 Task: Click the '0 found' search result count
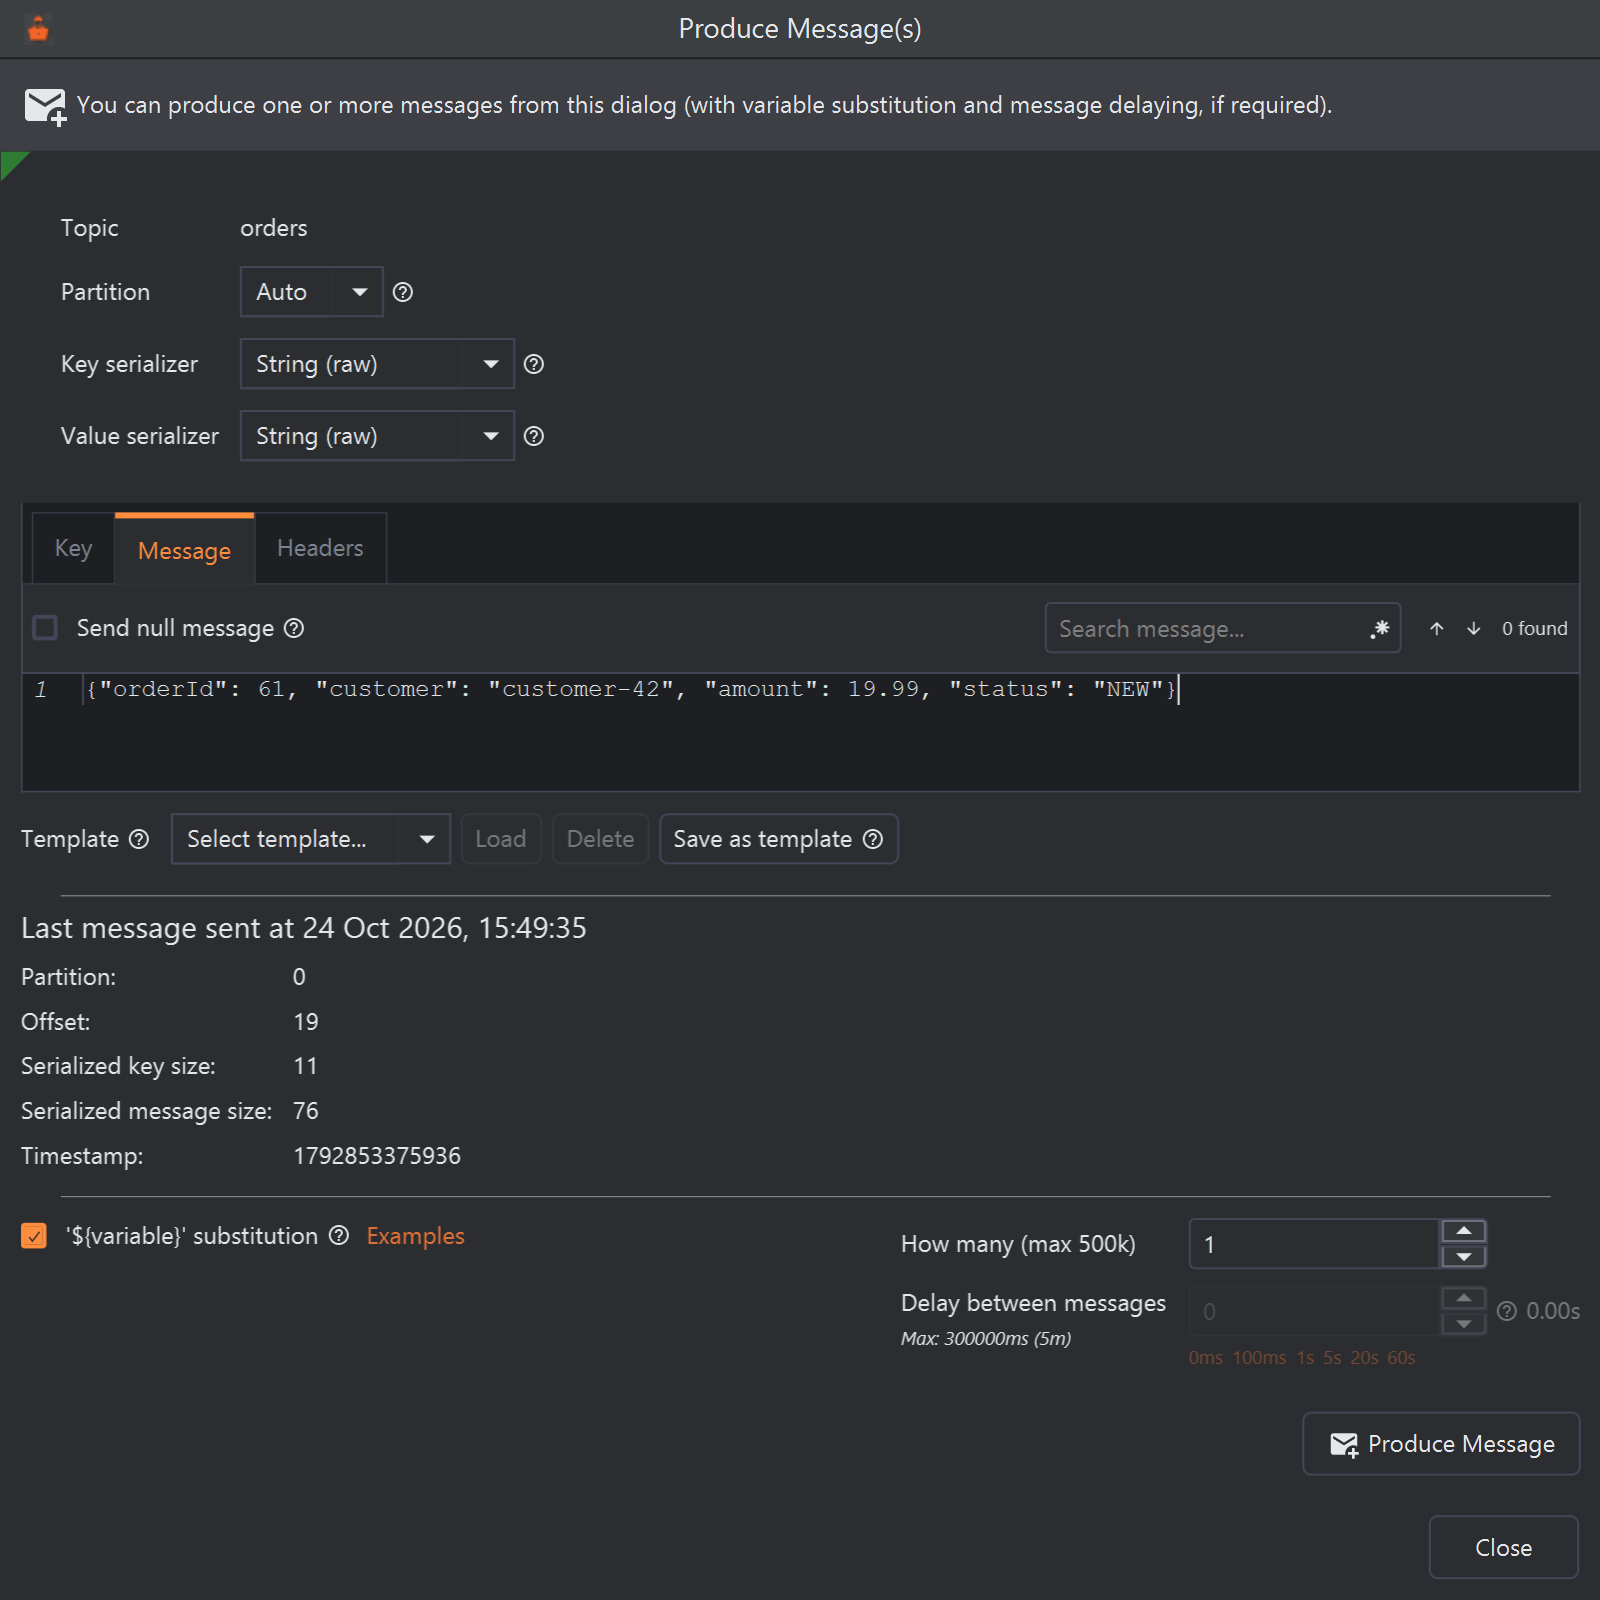[x=1534, y=628]
